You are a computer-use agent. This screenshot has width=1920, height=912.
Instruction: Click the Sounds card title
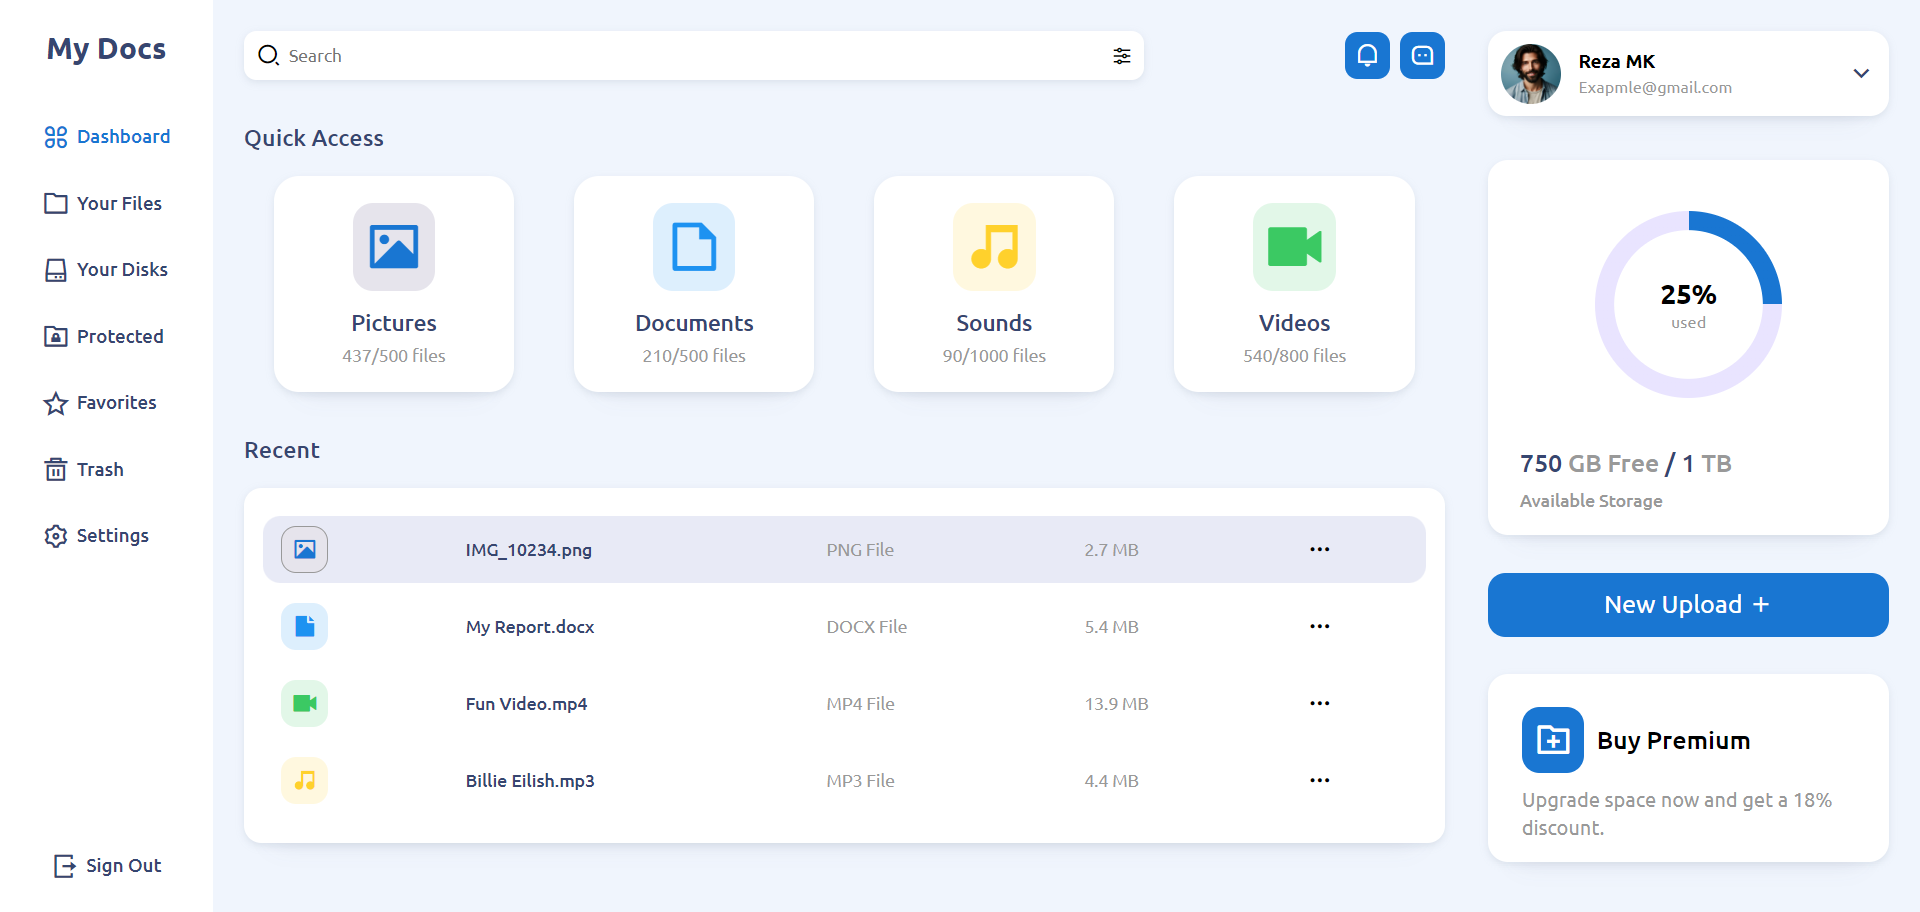994,323
